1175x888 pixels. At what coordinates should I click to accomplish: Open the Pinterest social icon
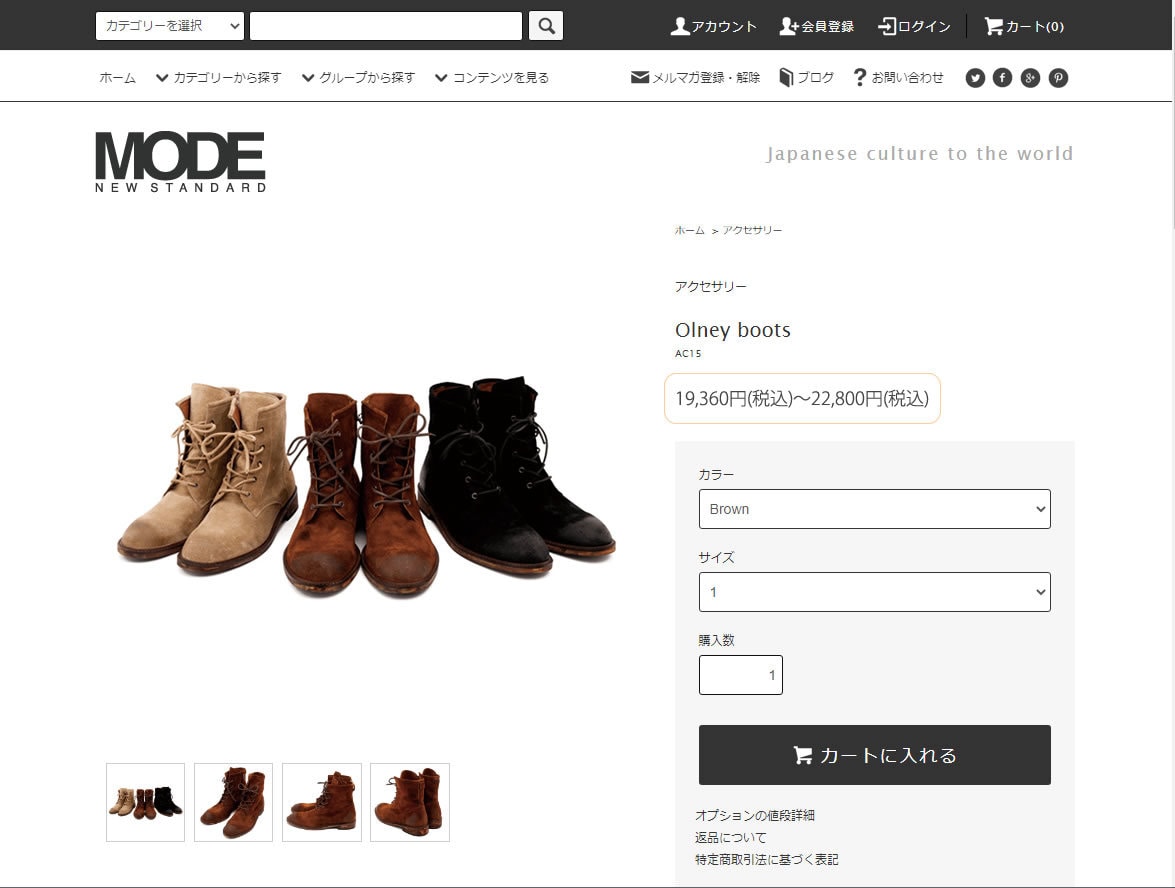(x=1058, y=78)
